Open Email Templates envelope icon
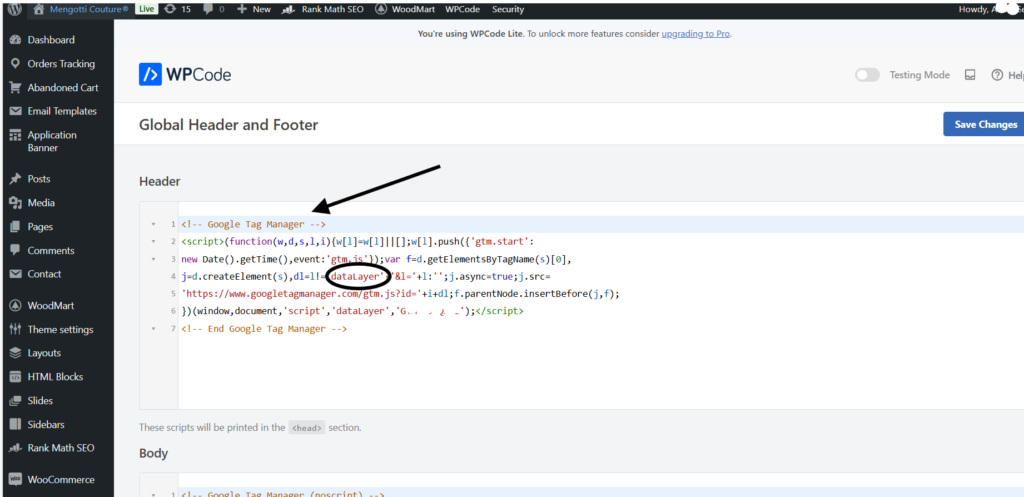Viewport: 1024px width, 497px height. coord(16,111)
